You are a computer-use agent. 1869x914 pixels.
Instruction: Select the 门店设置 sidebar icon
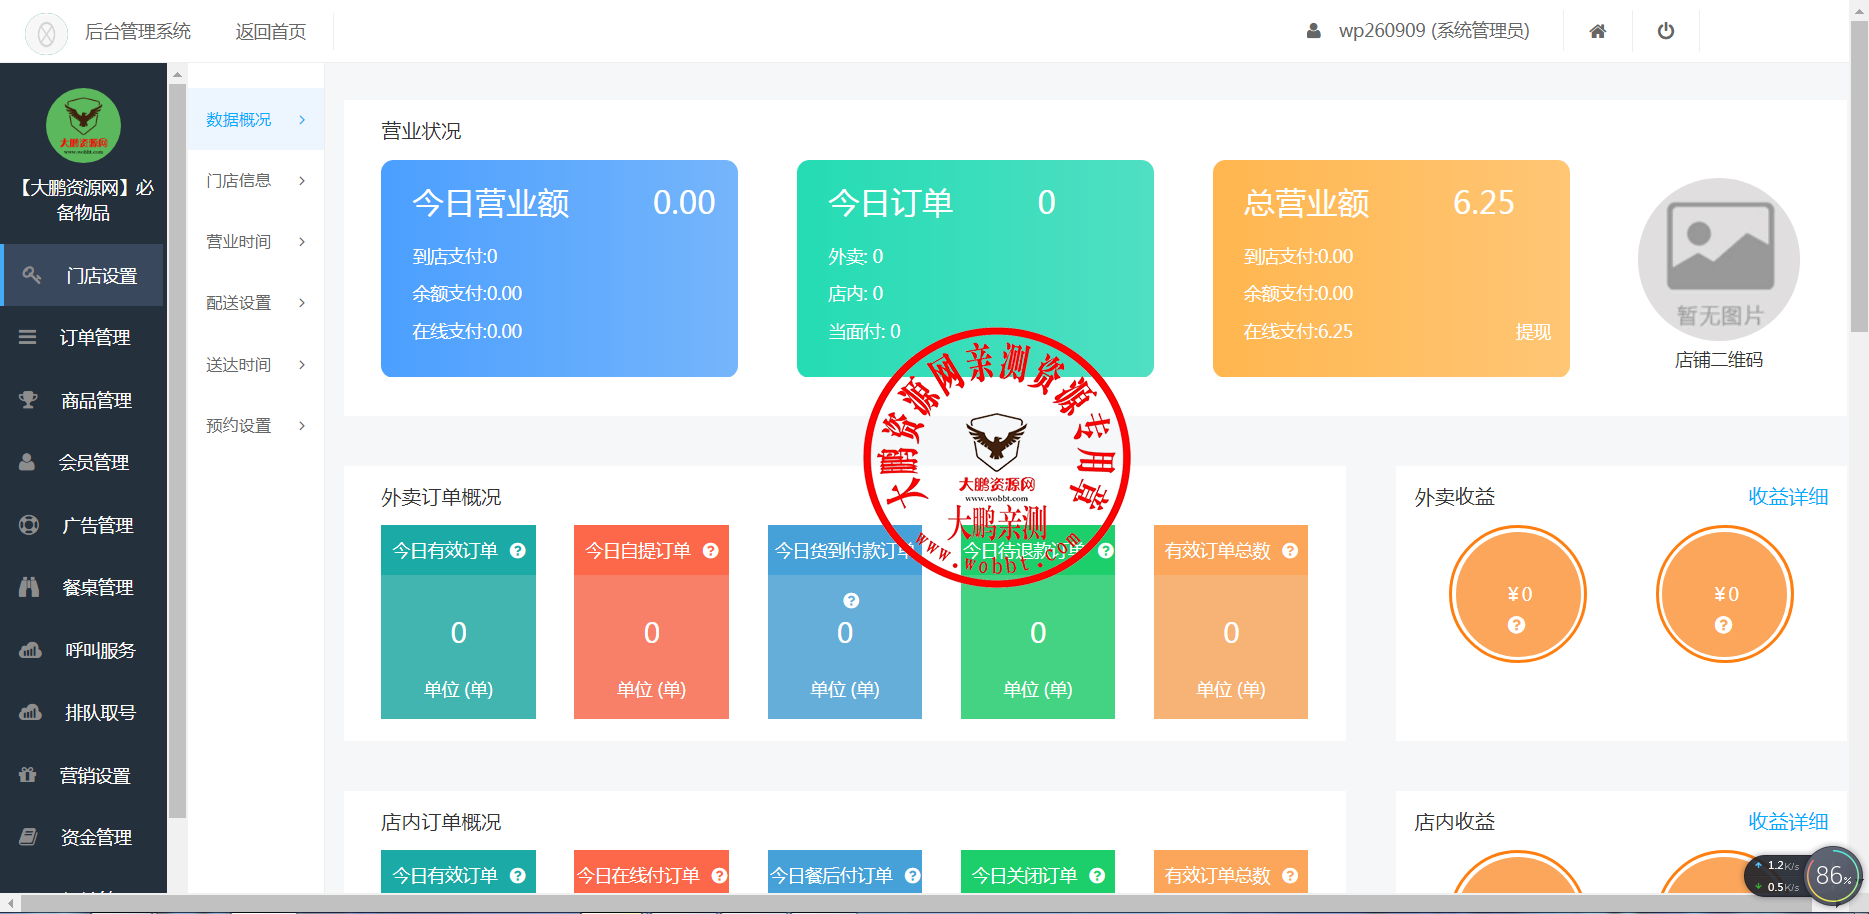click(x=30, y=275)
